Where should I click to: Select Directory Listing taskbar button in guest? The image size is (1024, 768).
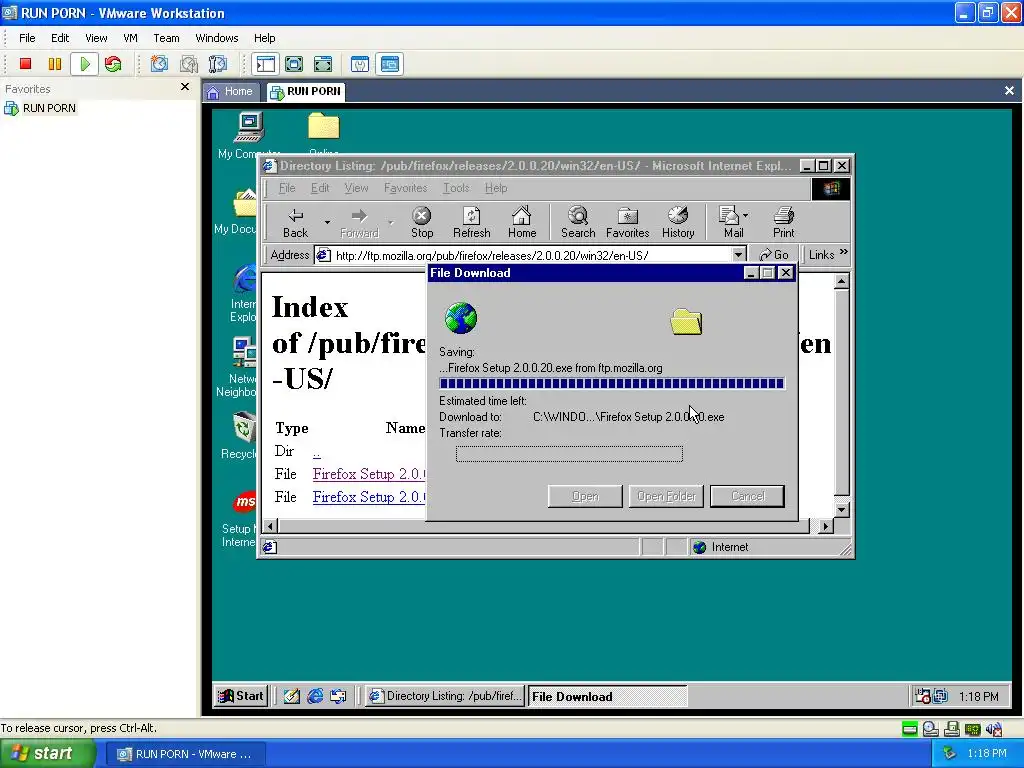(x=445, y=696)
